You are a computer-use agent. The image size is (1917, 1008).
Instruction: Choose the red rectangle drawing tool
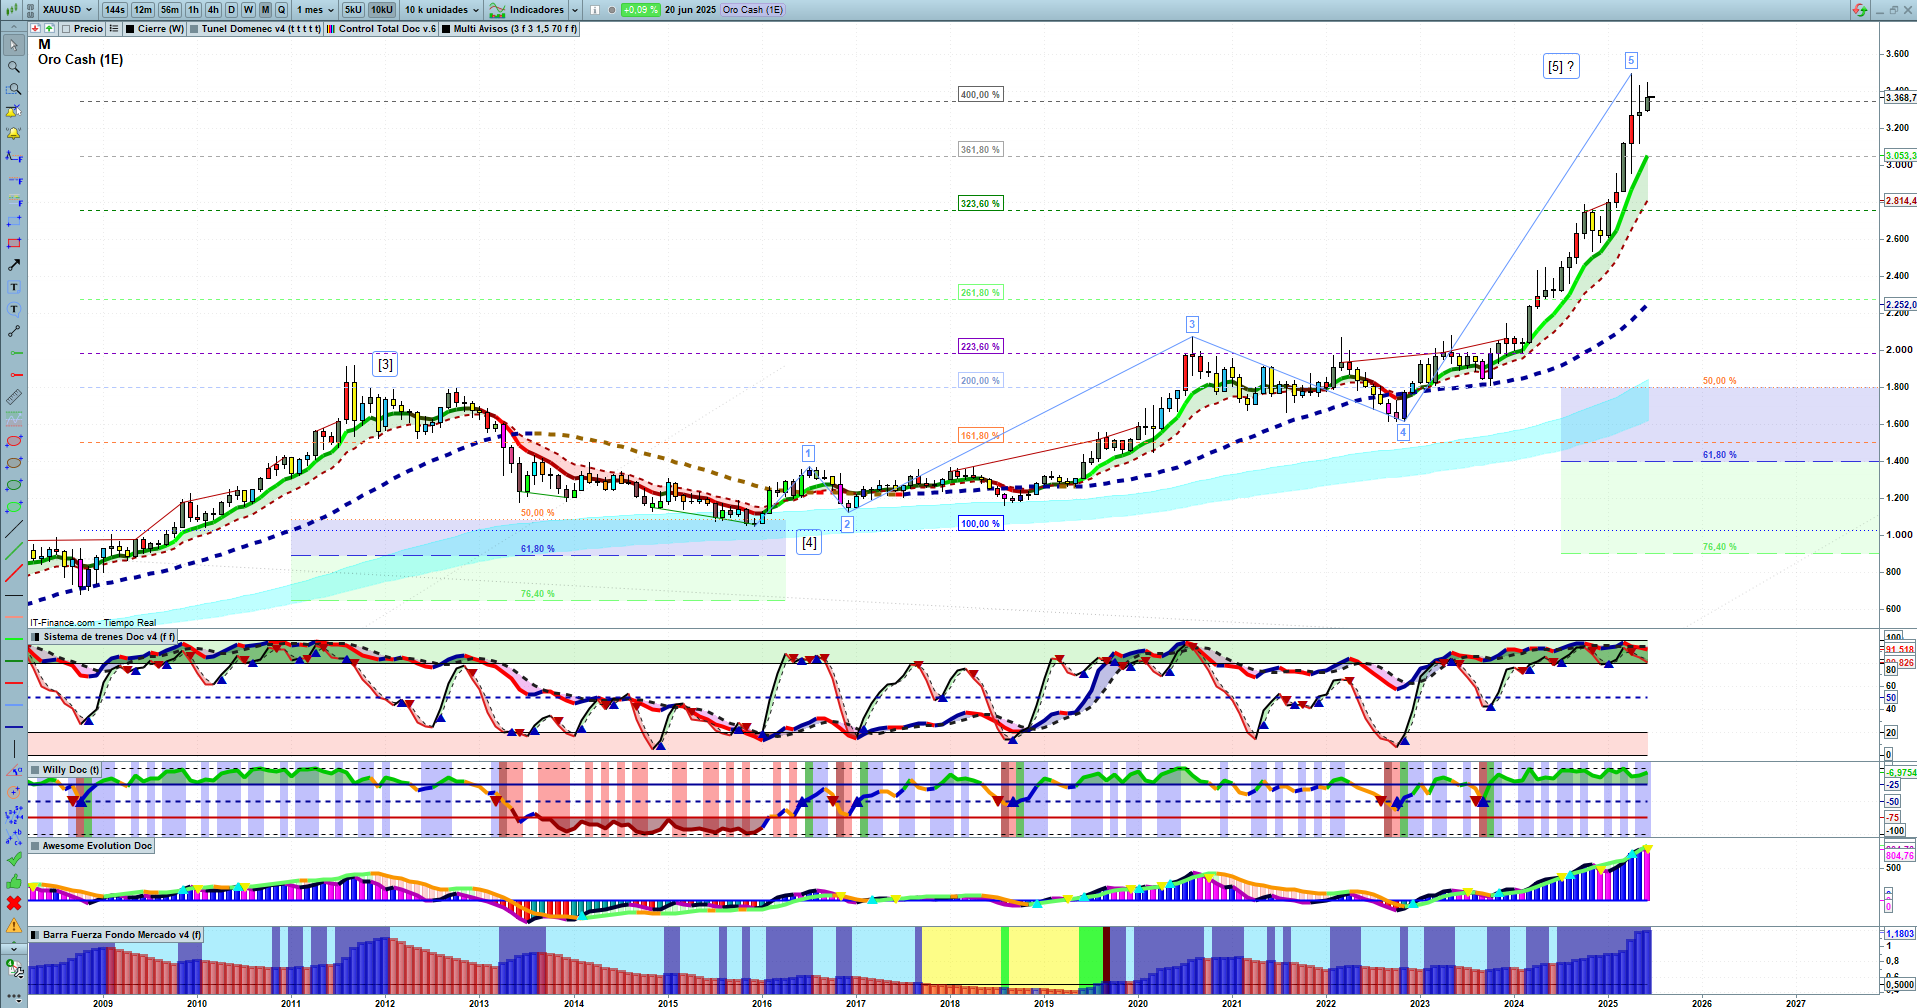pos(13,243)
